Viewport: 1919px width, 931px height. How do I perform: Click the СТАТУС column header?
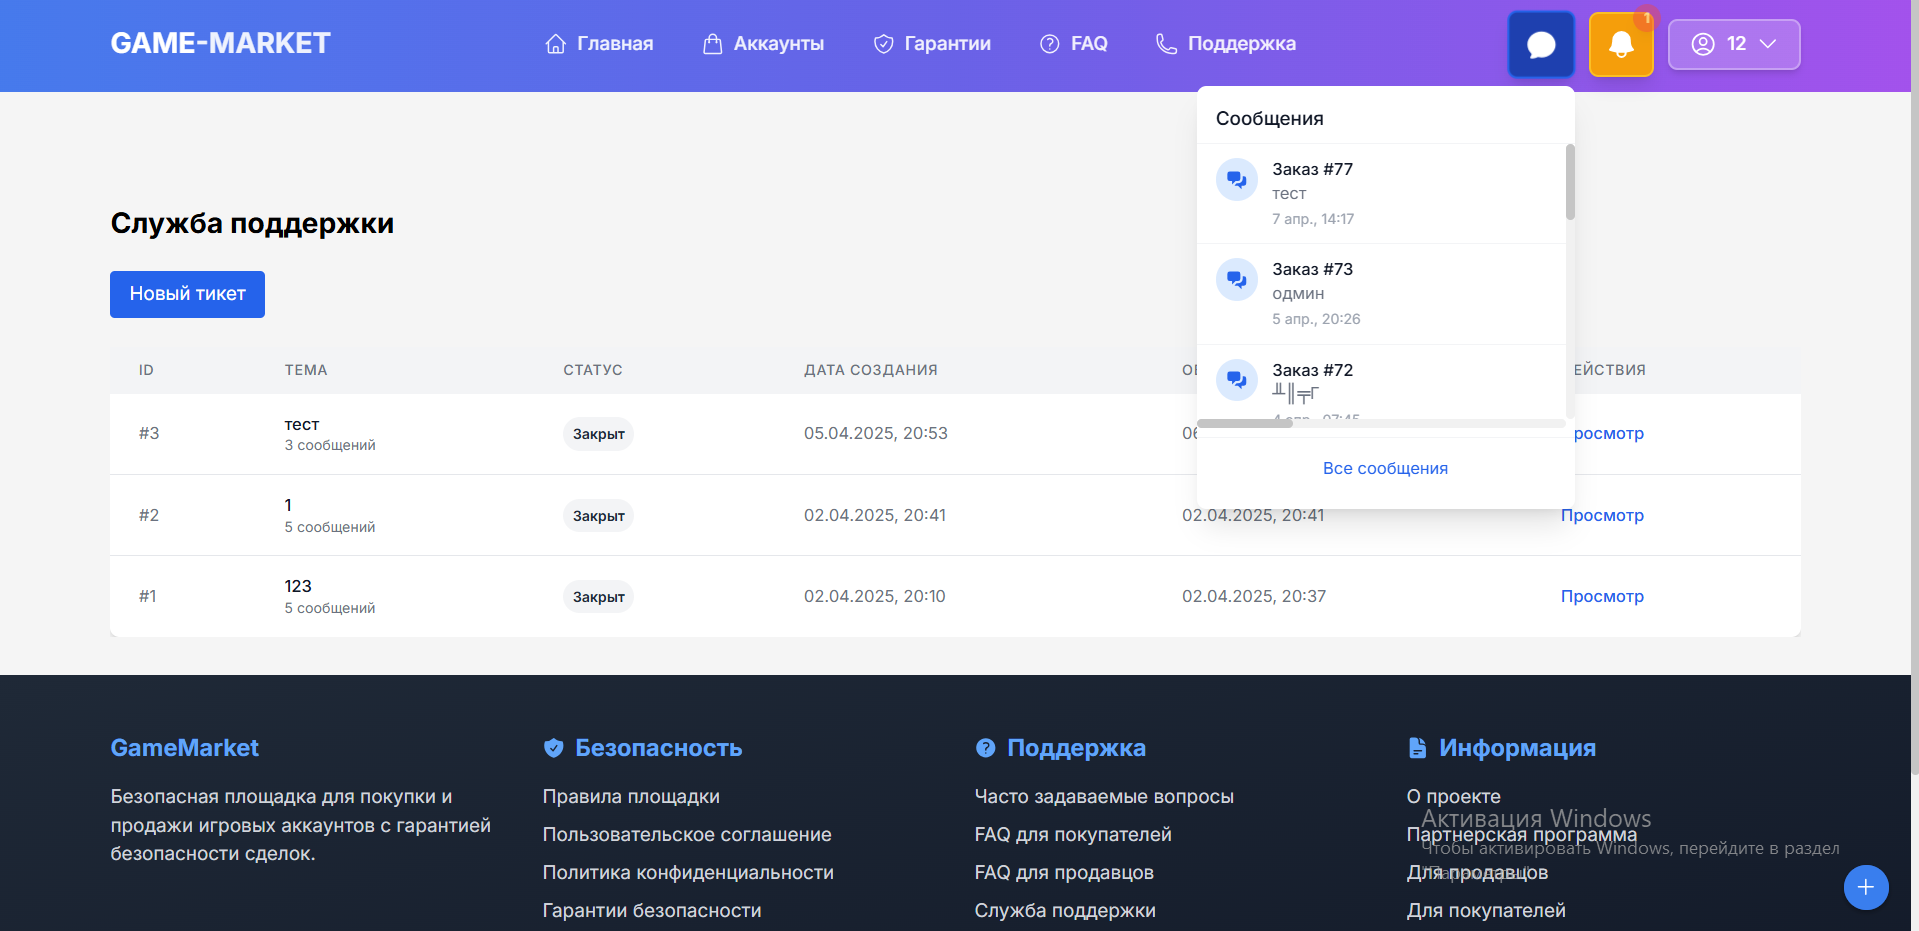coord(593,370)
